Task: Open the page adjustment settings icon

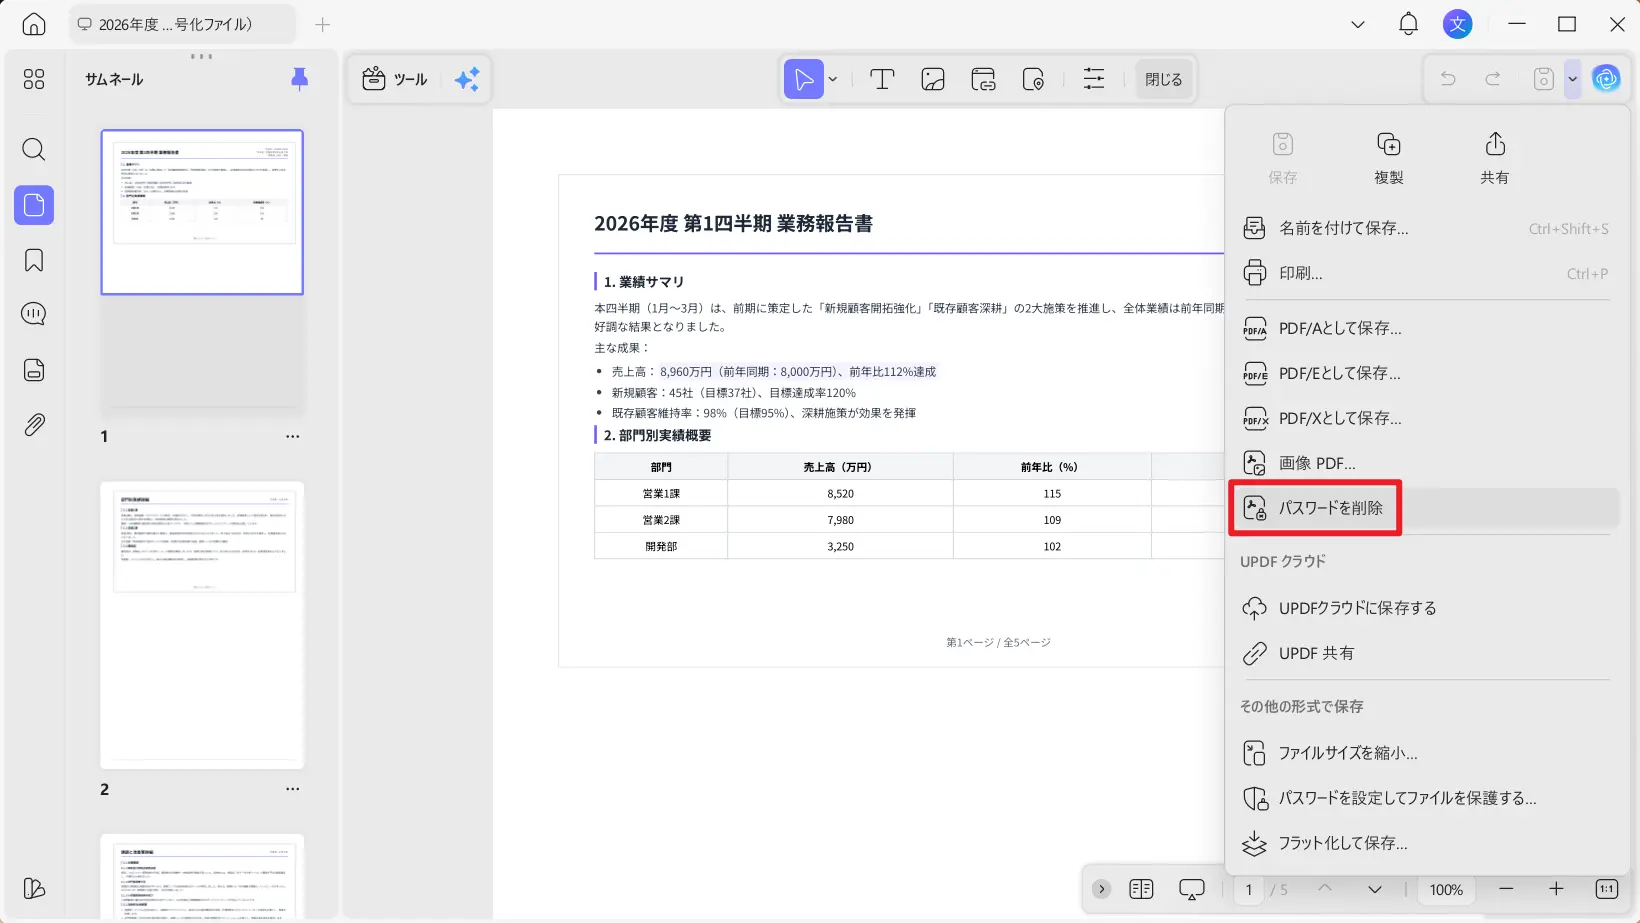Action: click(1093, 79)
